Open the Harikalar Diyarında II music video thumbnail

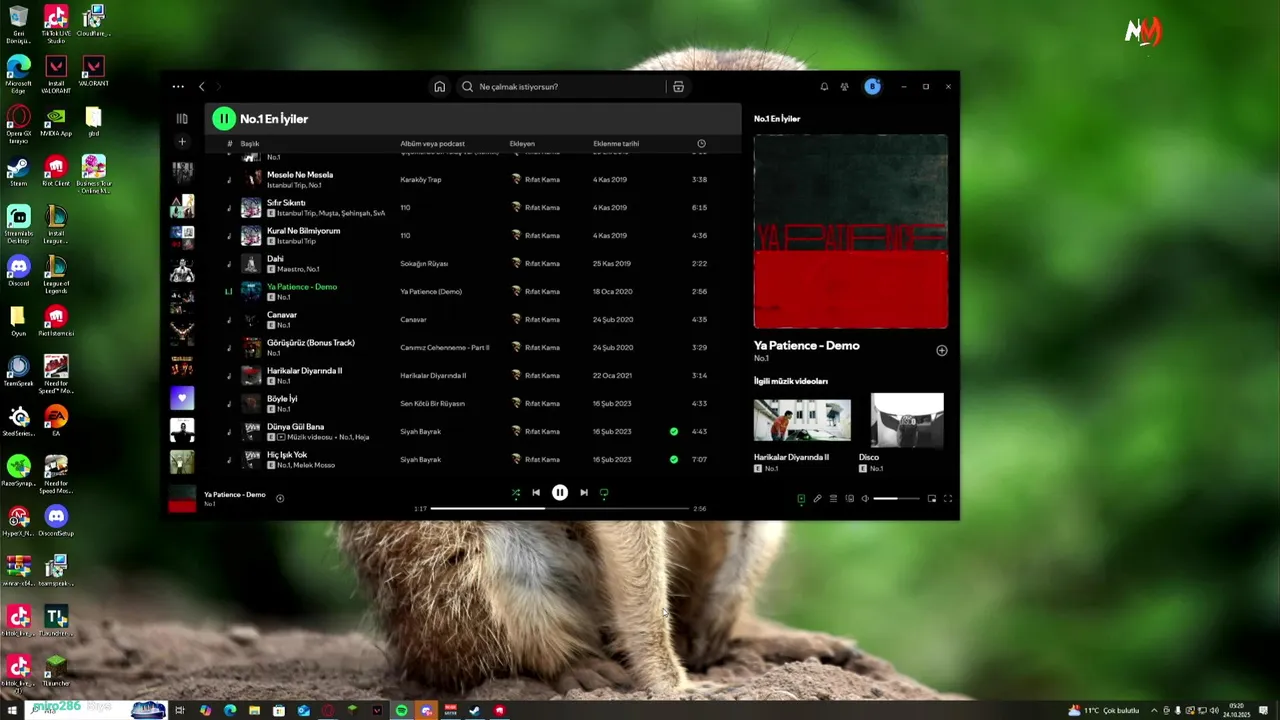click(802, 420)
